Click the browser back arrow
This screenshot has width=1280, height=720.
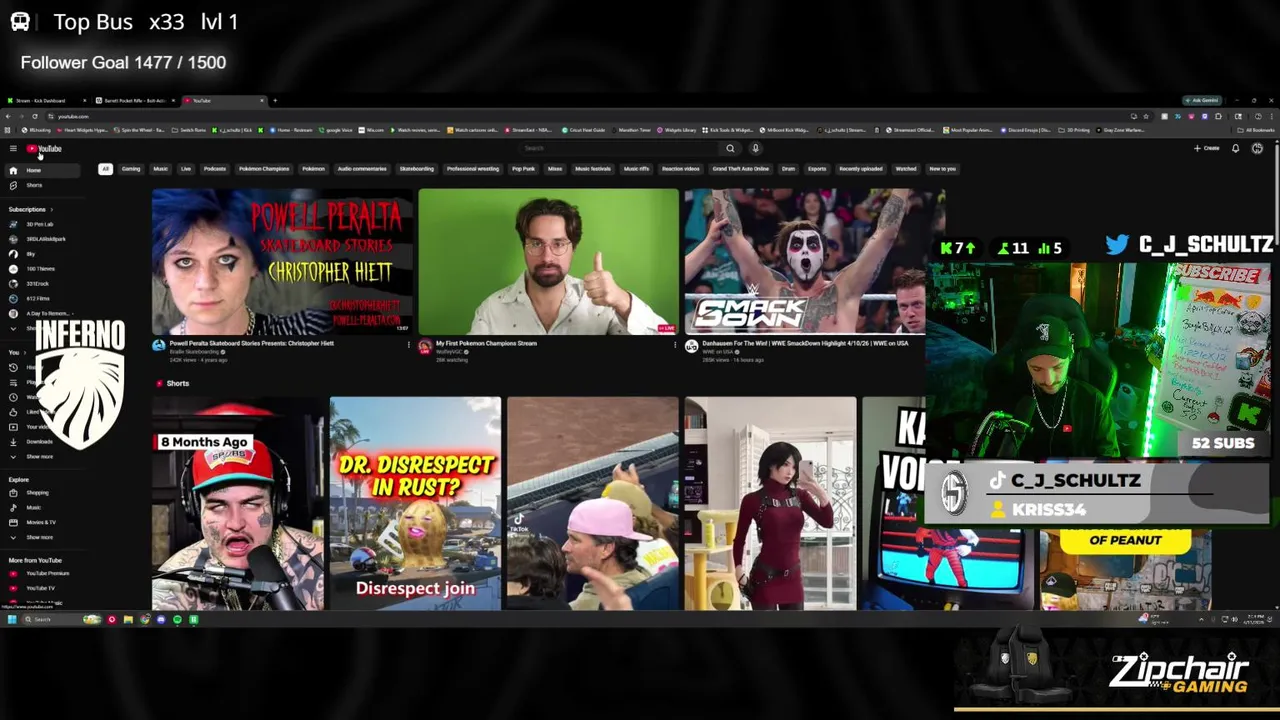[8, 116]
